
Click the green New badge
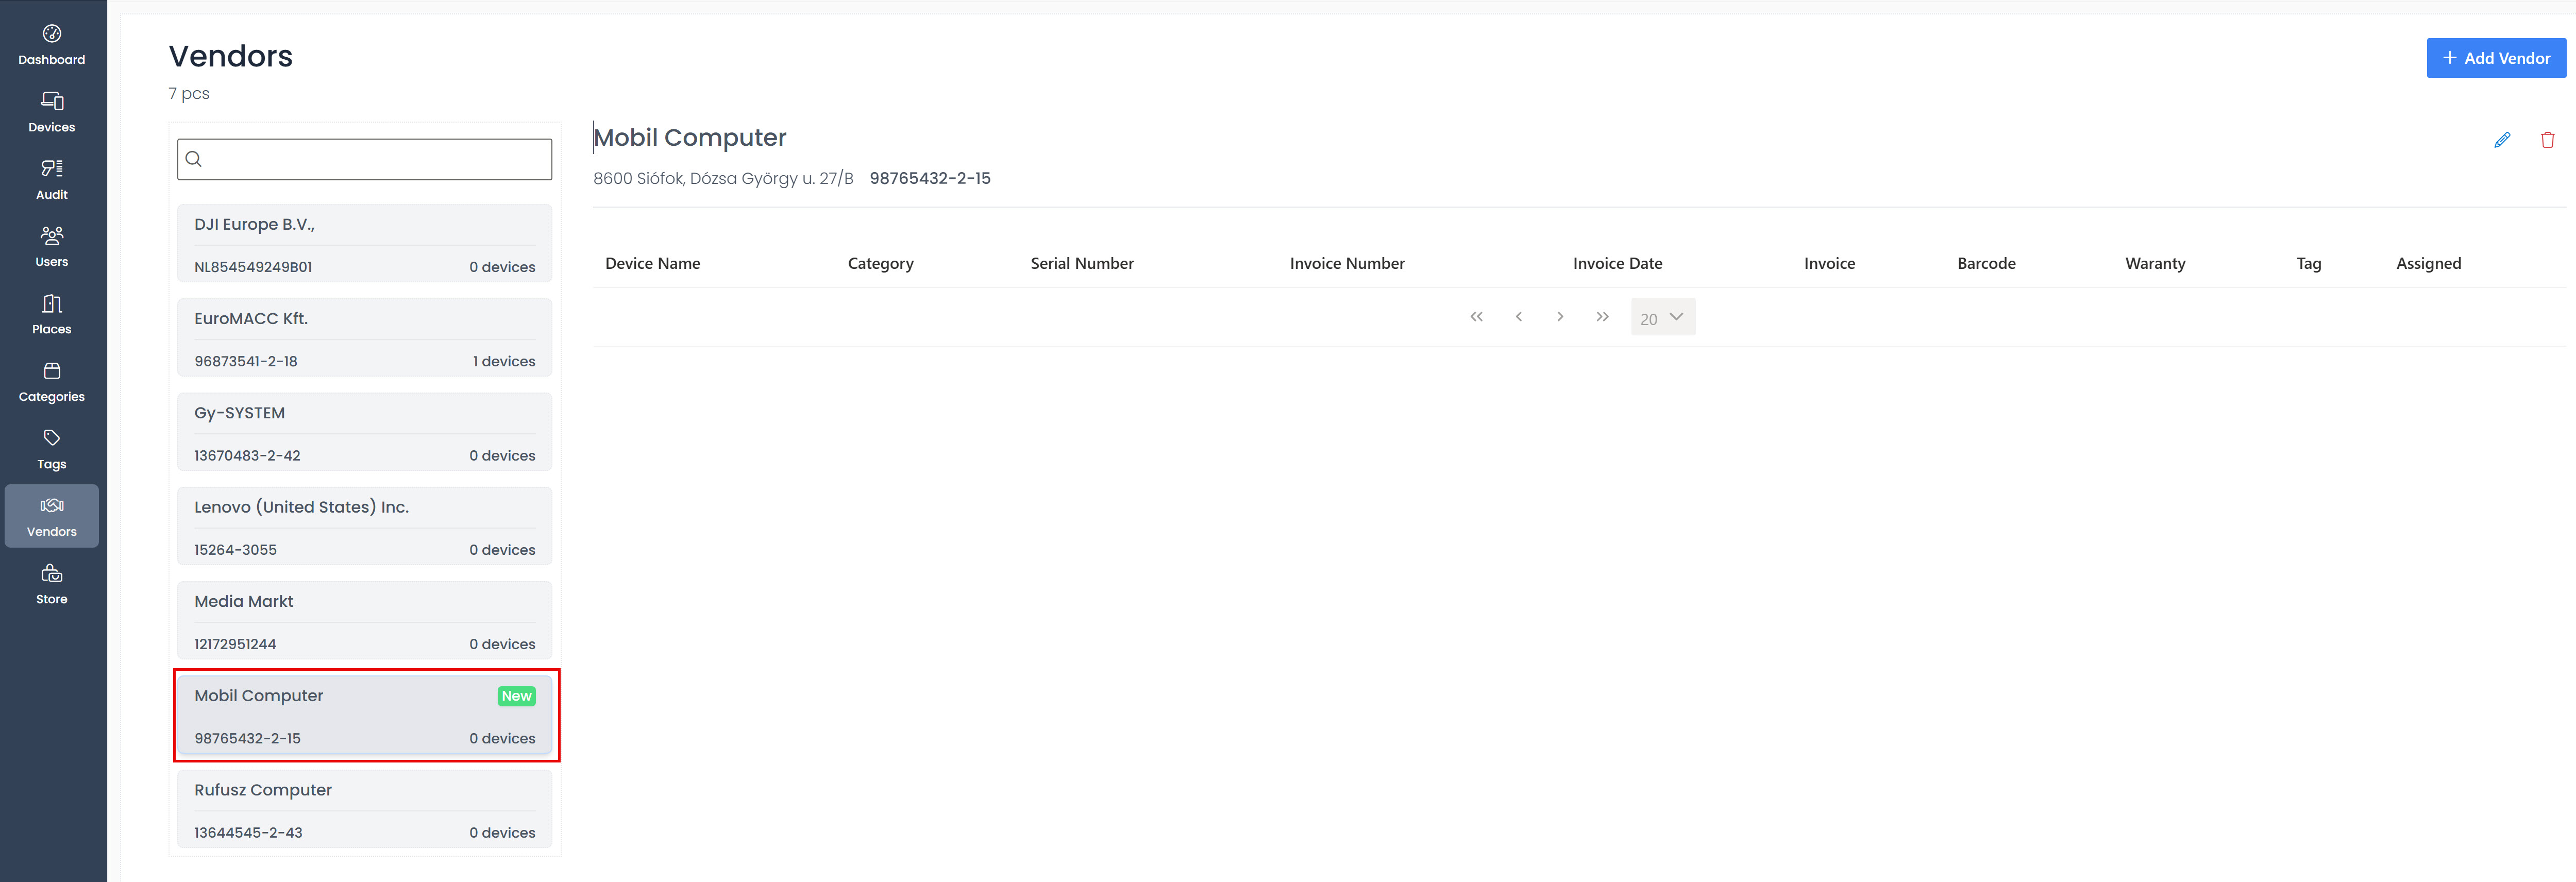517,696
